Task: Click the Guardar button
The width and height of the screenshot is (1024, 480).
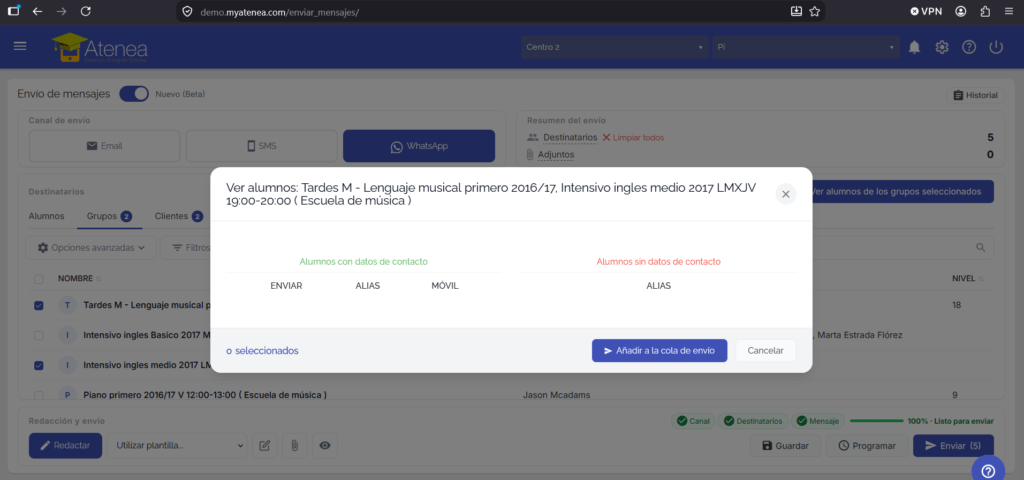Action: point(786,446)
